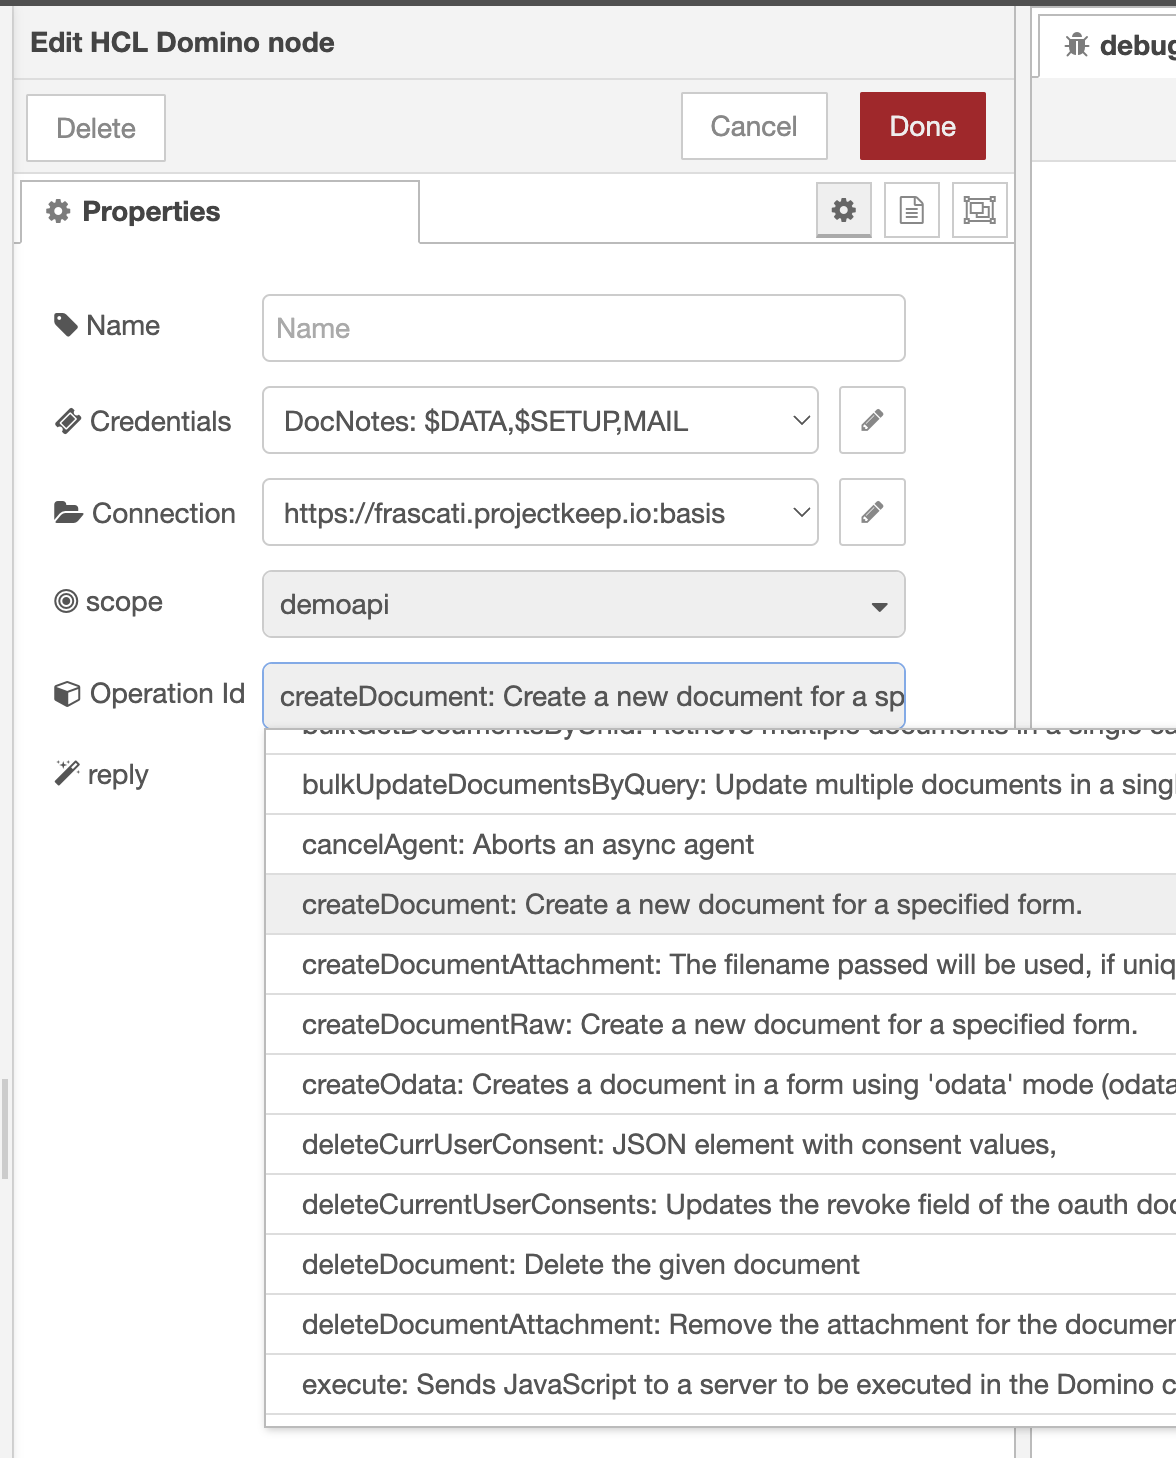
Task: Choose execute JavaScript operation
Action: click(721, 1385)
